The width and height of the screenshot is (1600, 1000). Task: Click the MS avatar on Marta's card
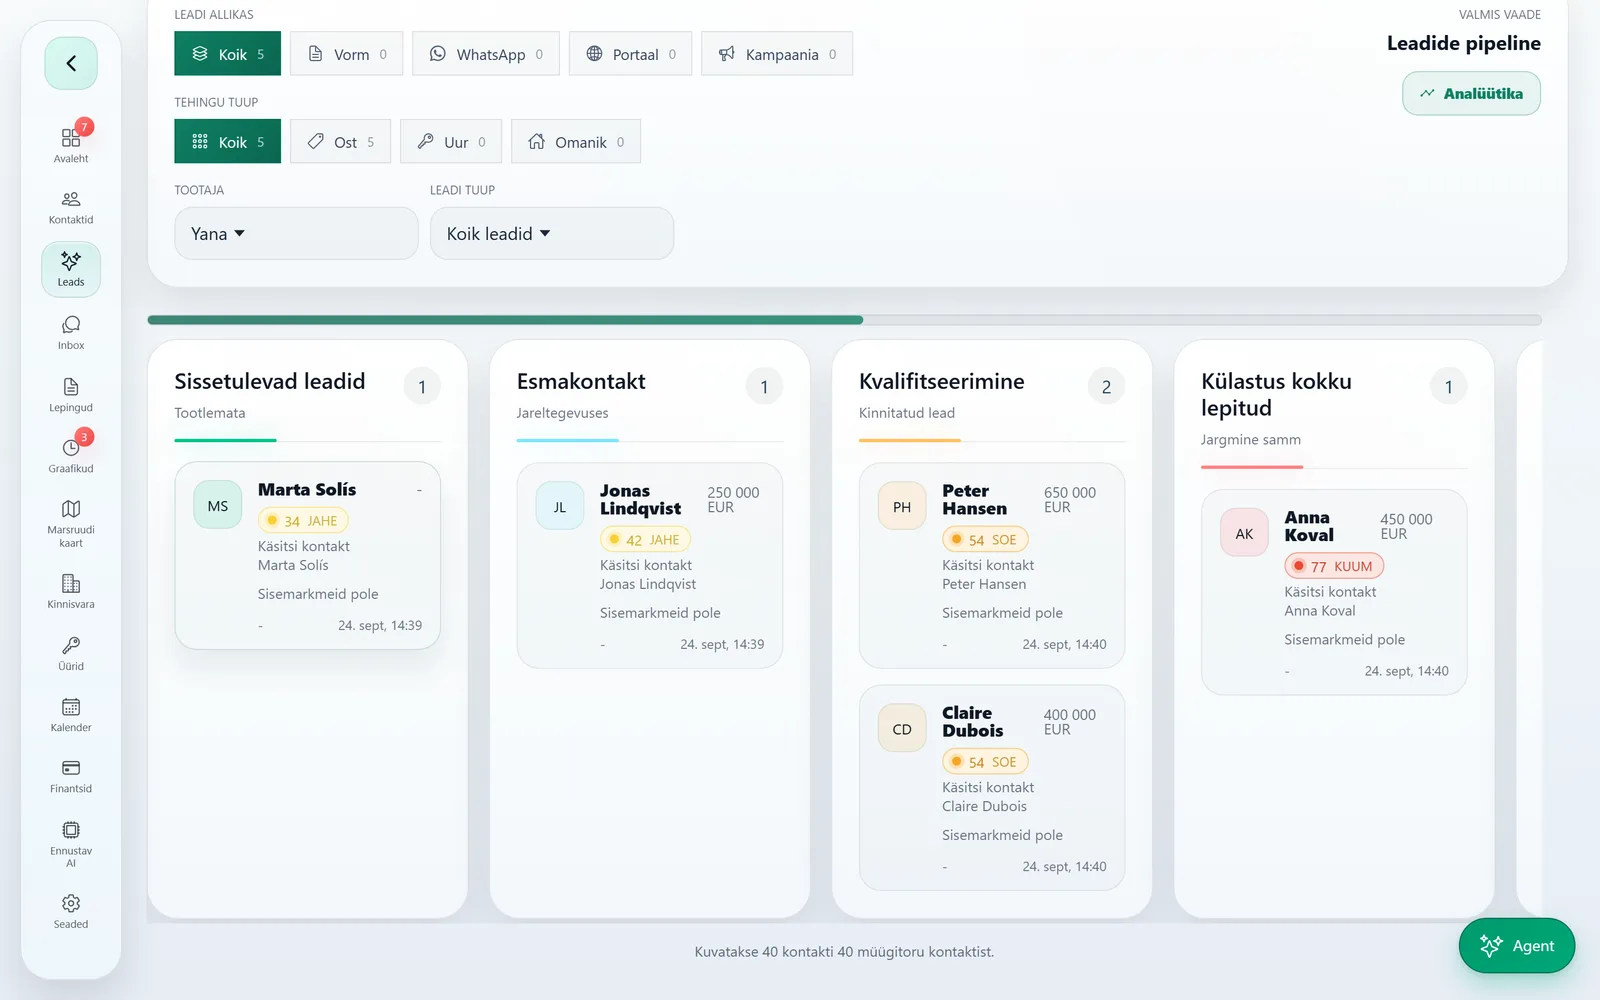click(218, 506)
